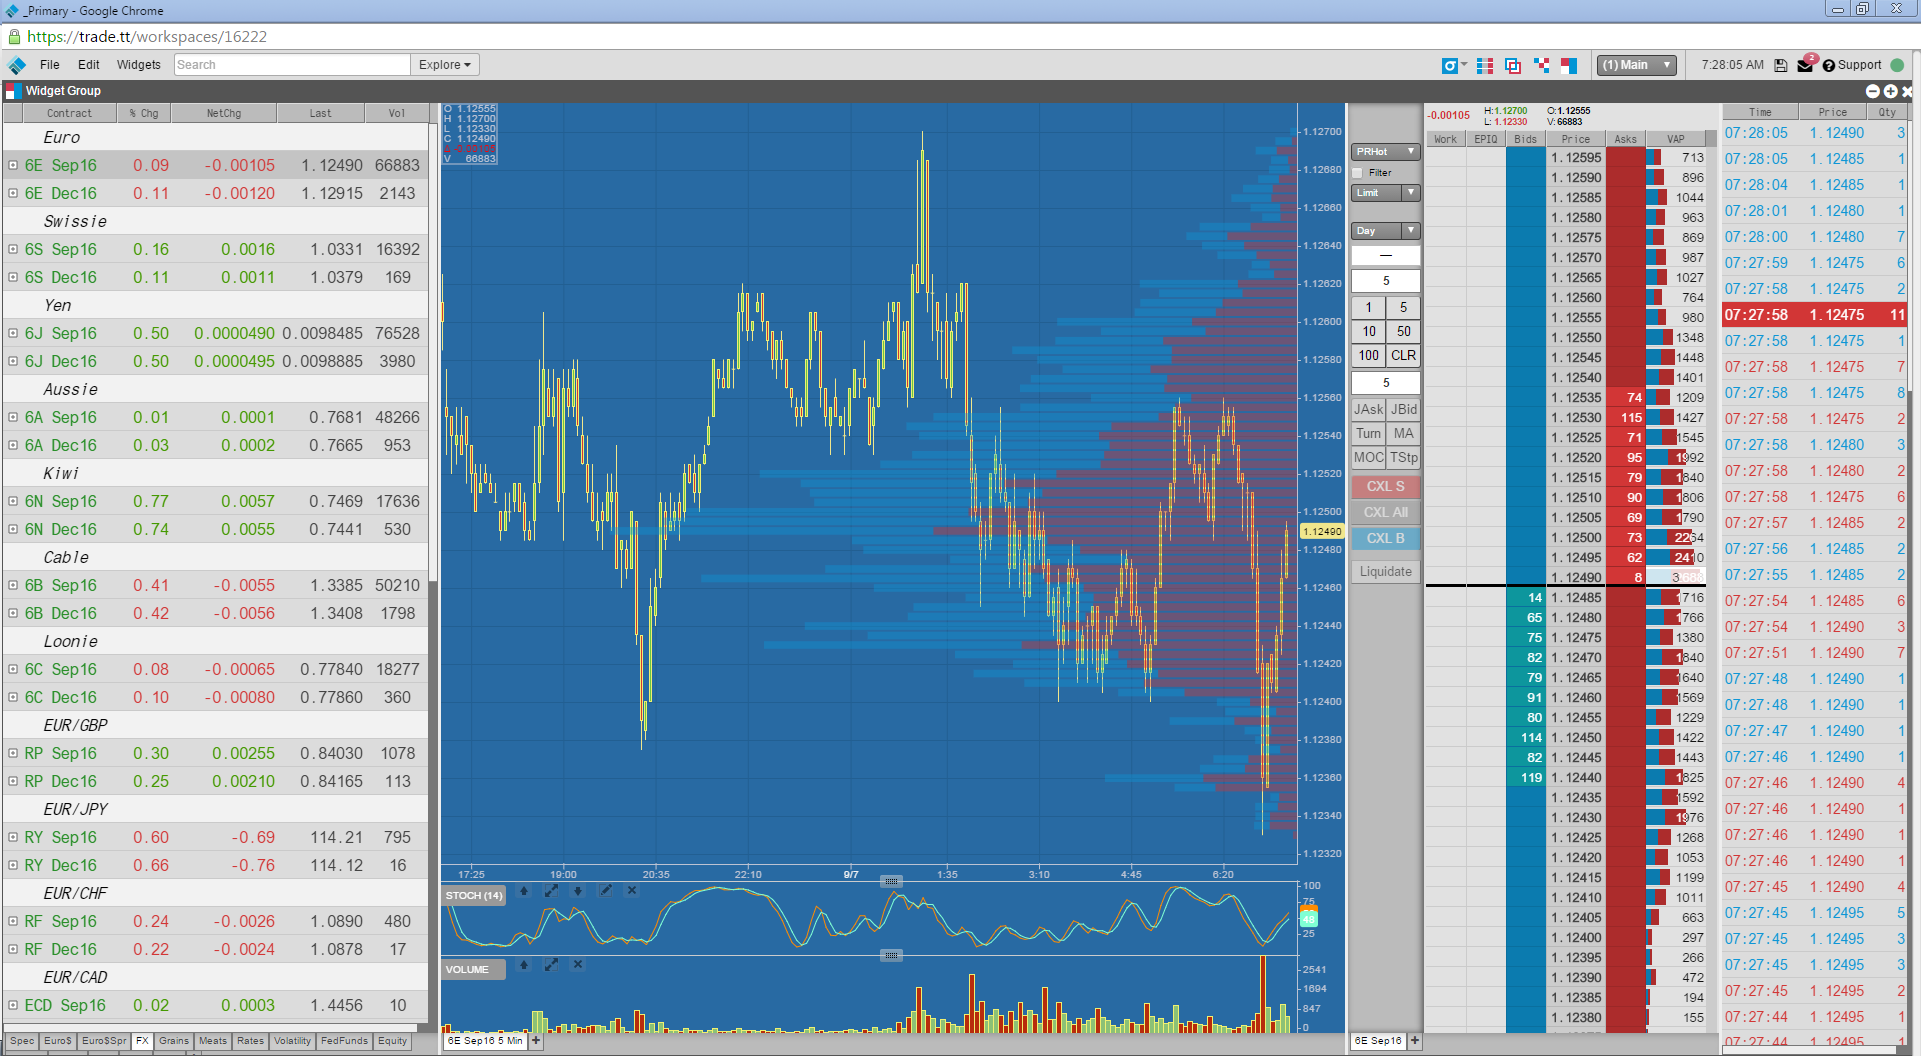Add a new ladder tab next to 6E Sep16

point(1415,1041)
